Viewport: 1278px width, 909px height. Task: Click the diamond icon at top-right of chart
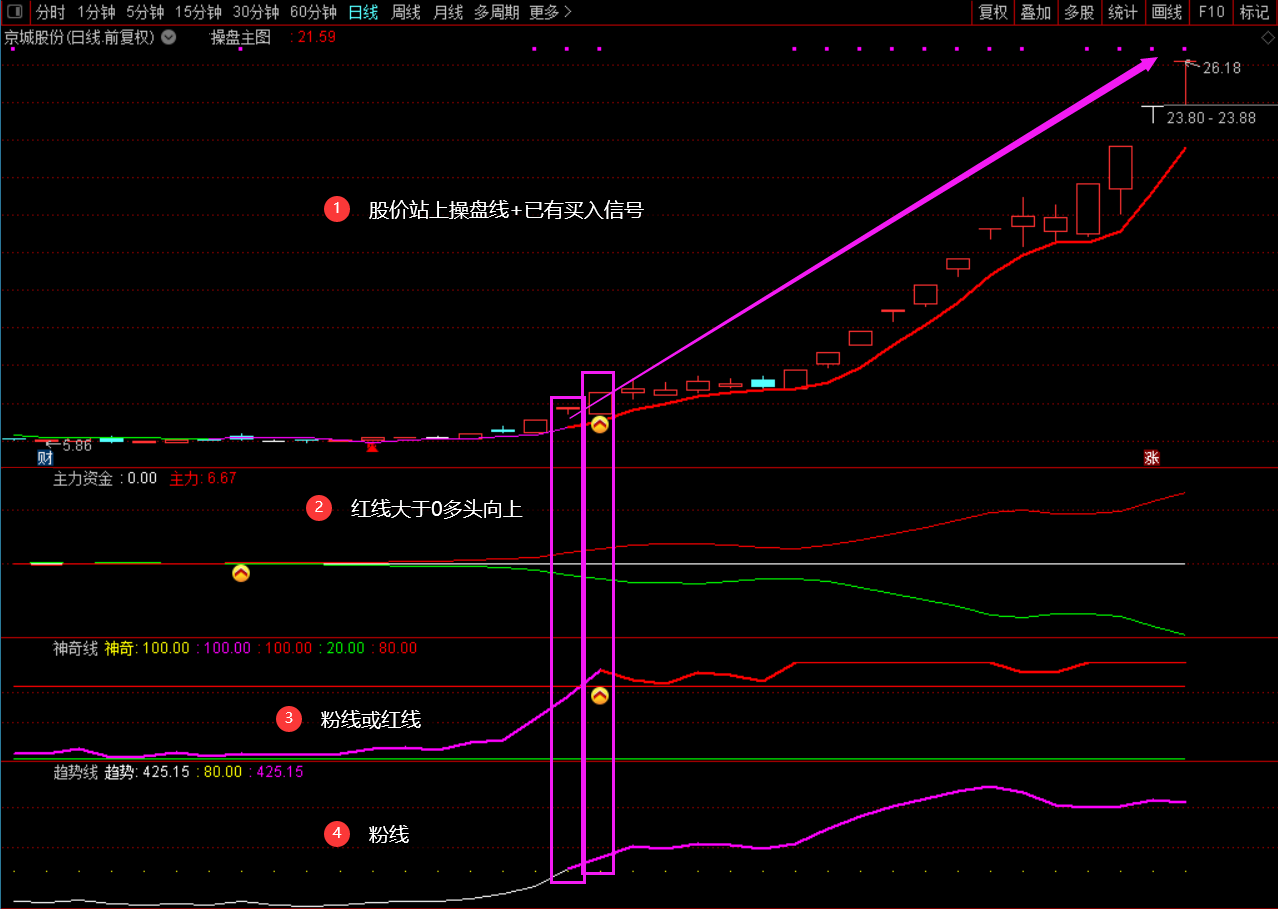click(1267, 38)
